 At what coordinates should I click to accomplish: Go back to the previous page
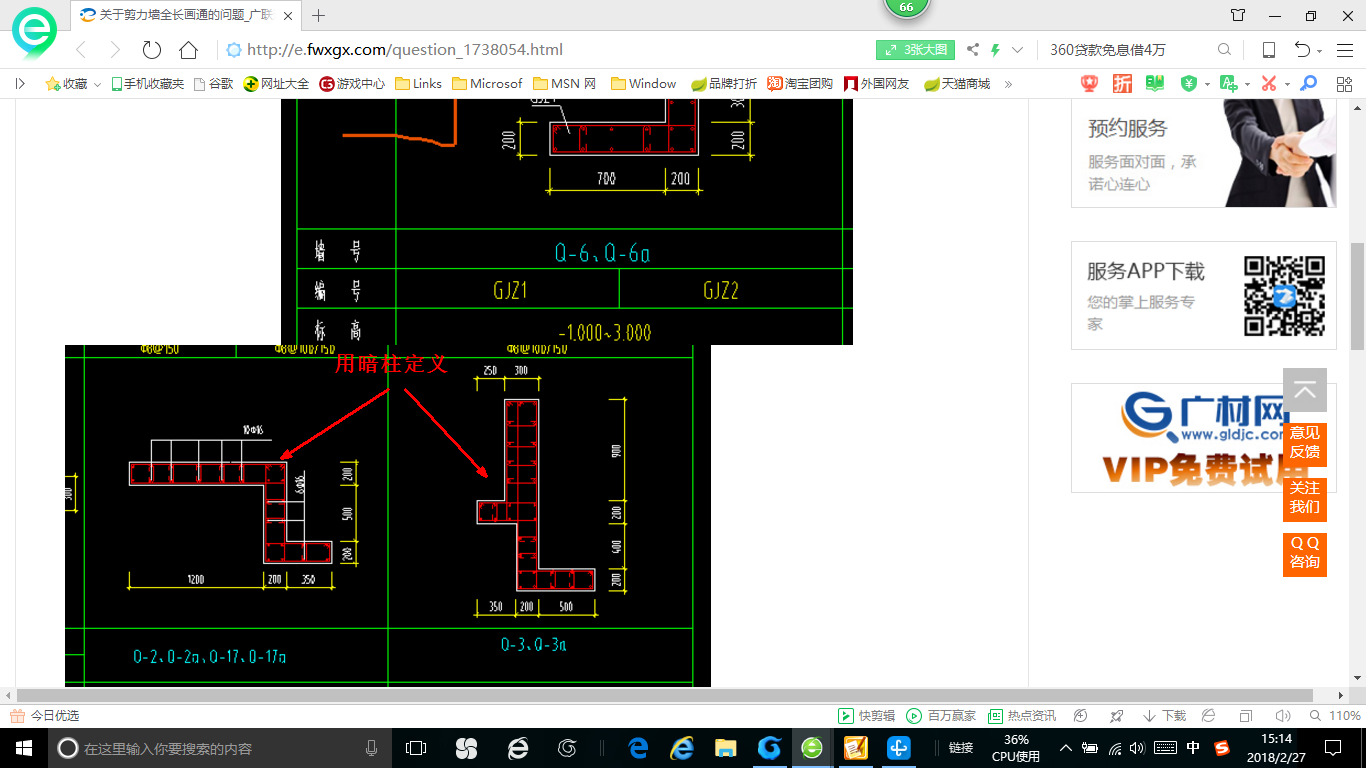pos(83,50)
